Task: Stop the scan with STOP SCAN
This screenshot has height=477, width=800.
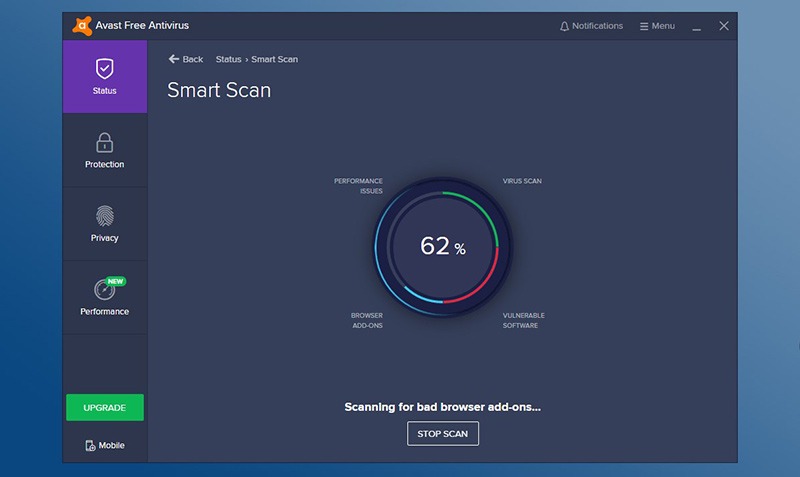Action: pos(443,434)
